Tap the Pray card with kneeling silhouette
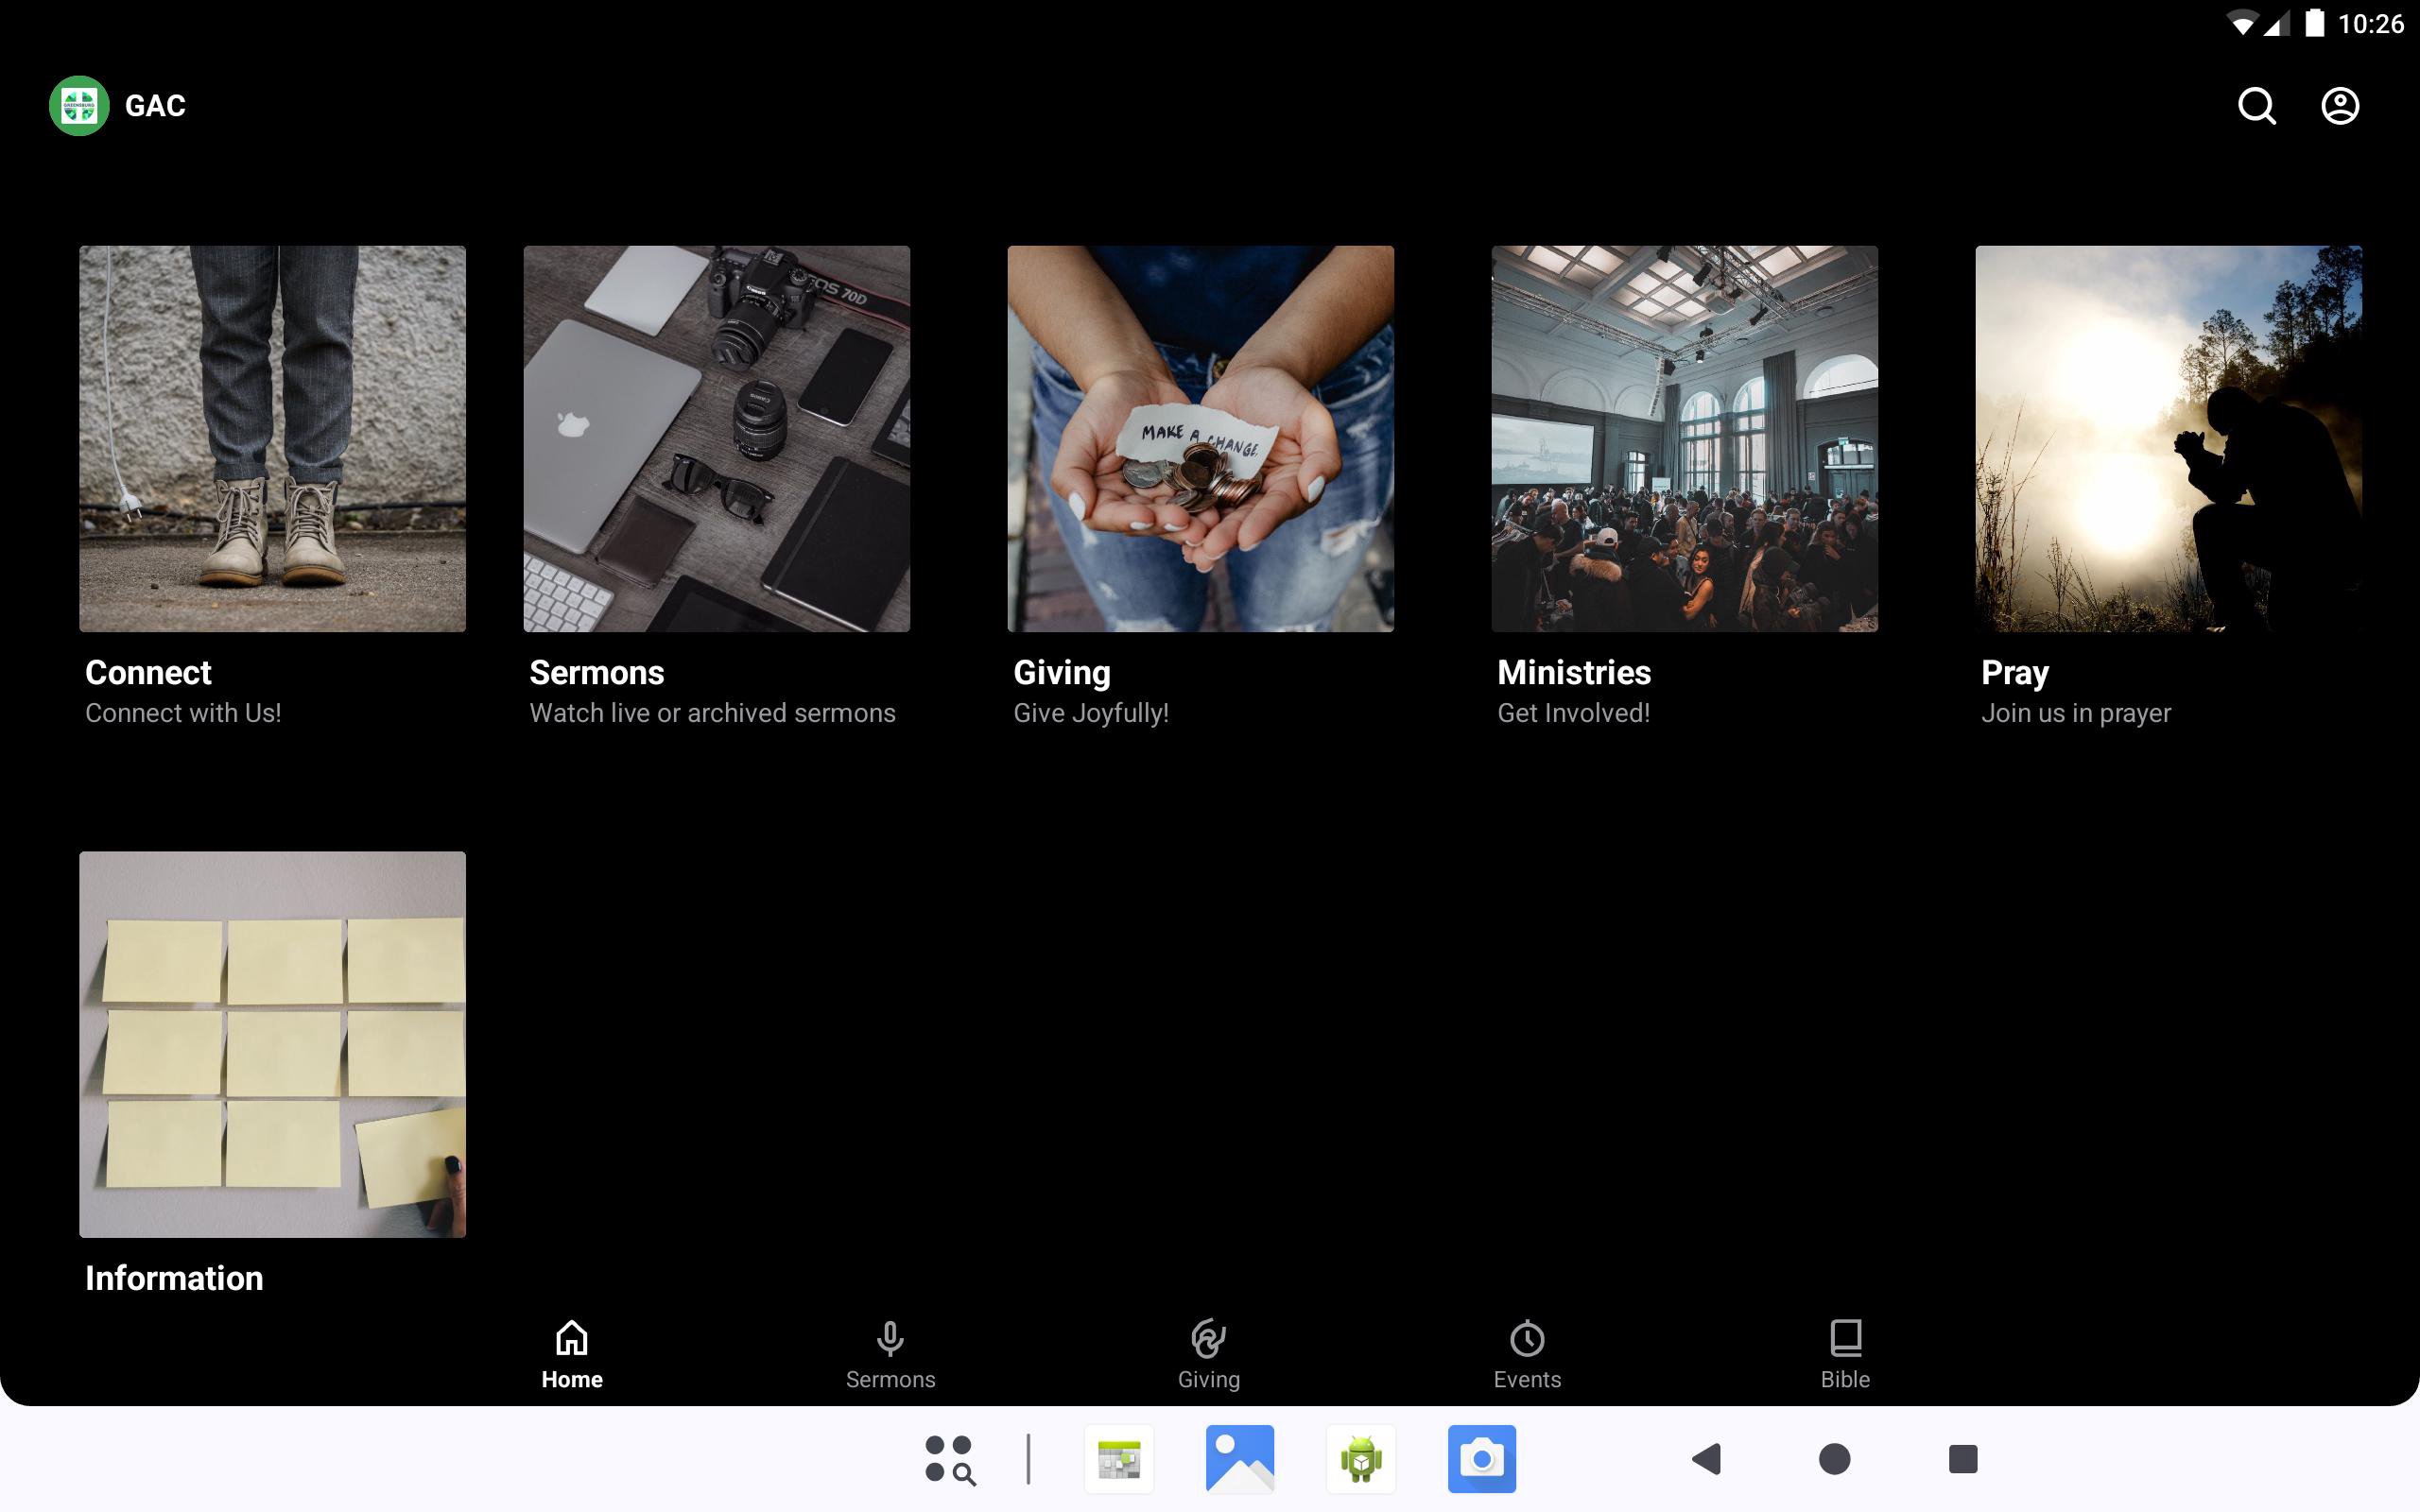This screenshot has width=2420, height=1512. [2168, 438]
